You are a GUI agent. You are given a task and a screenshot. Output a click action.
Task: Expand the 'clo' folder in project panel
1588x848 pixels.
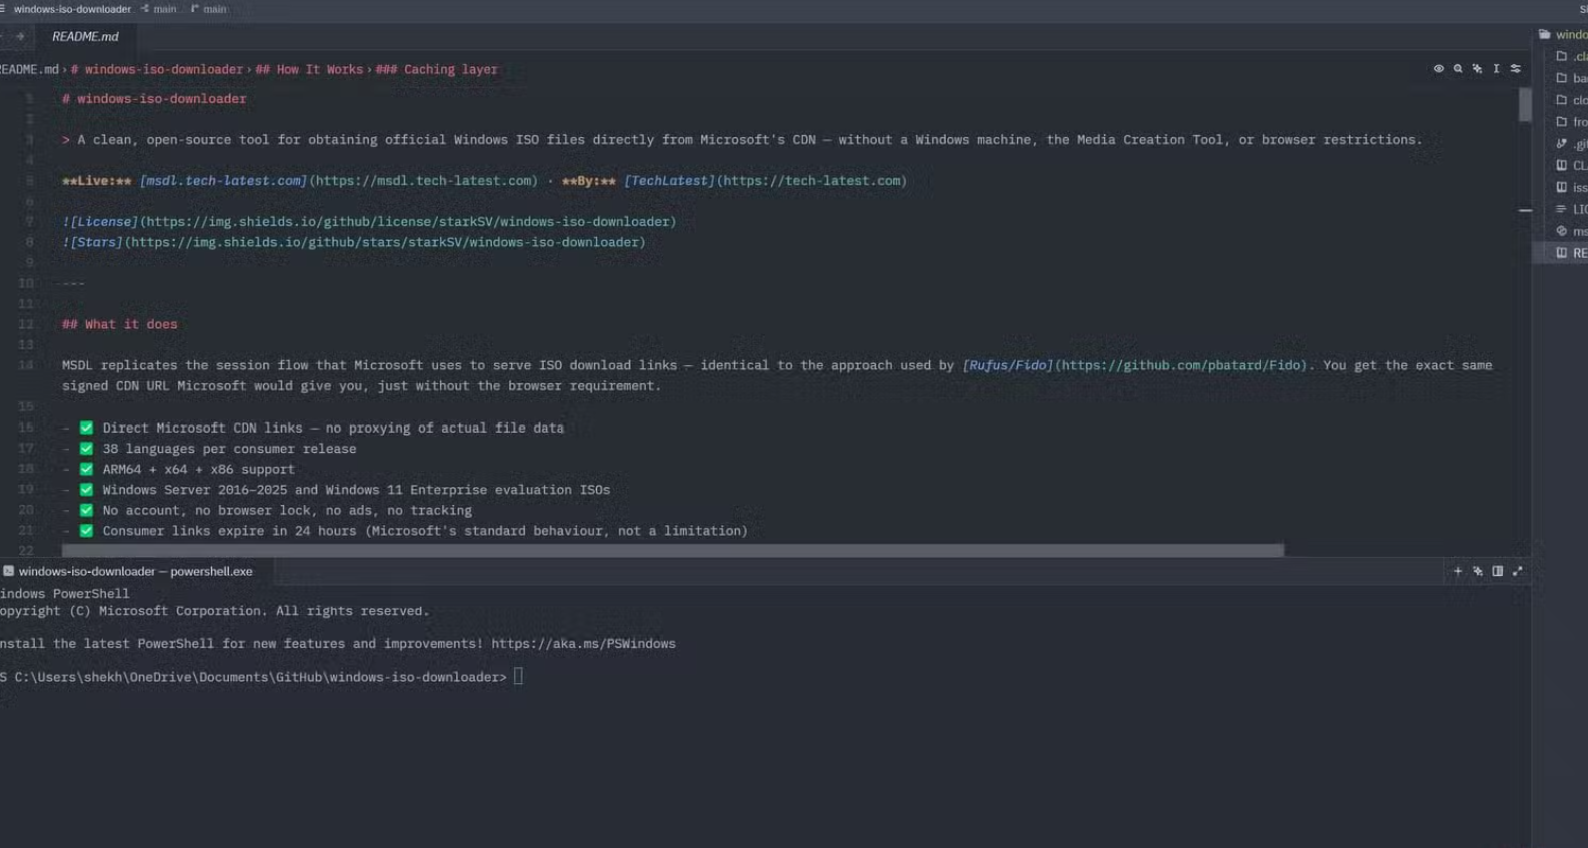point(1570,100)
